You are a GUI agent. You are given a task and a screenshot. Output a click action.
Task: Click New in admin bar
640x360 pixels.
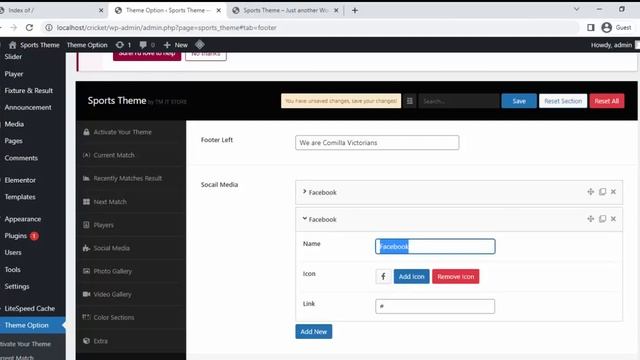(176, 45)
